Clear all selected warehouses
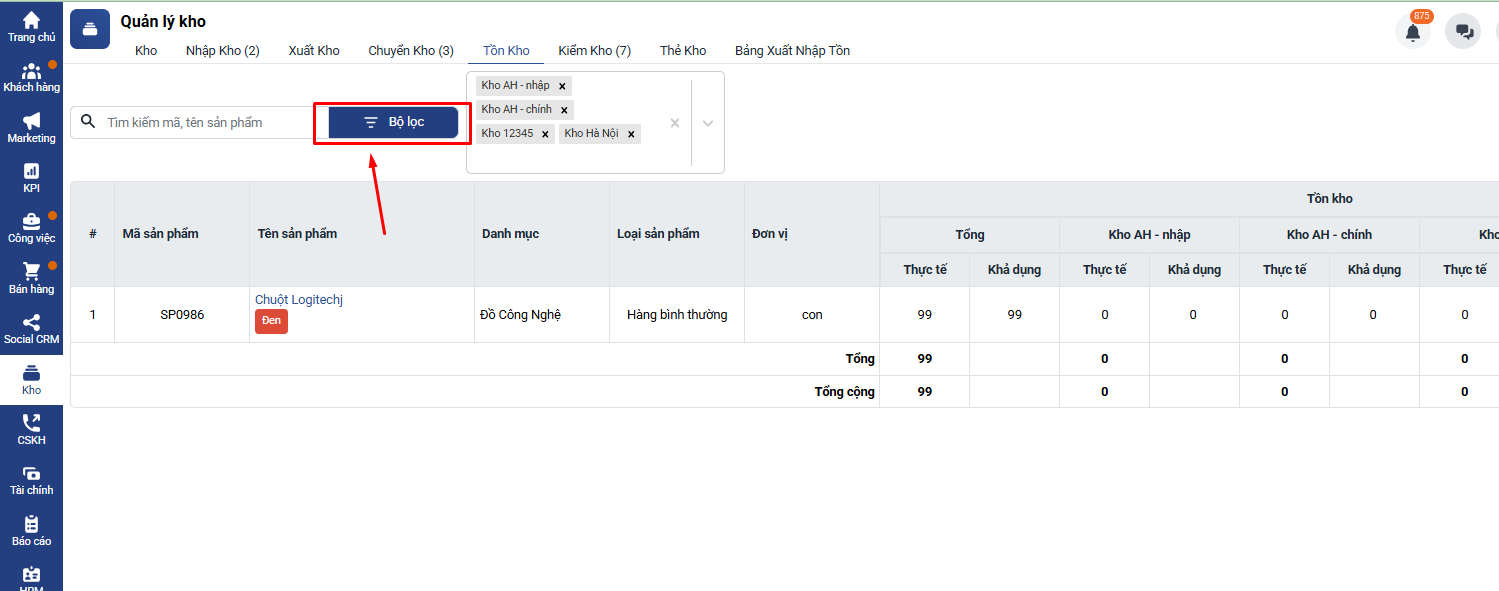Screen dimensions: 1499x591 click(x=674, y=123)
